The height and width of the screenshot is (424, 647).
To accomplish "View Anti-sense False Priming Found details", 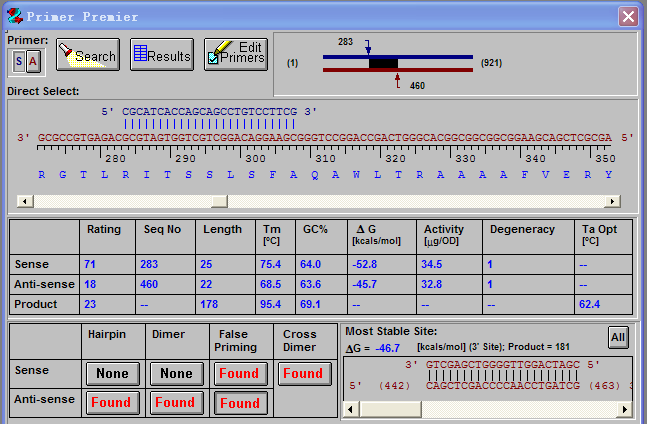I will pyautogui.click(x=239, y=403).
